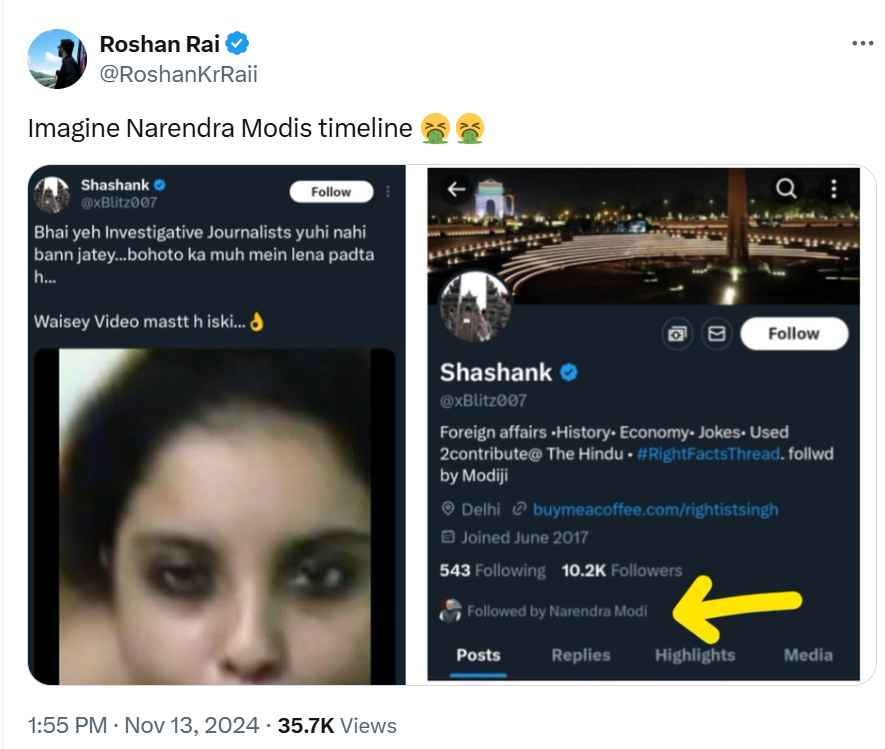Screen dimensions: 885x749
Task: Click the #RightFactsThread hashtag
Action: tap(705, 454)
